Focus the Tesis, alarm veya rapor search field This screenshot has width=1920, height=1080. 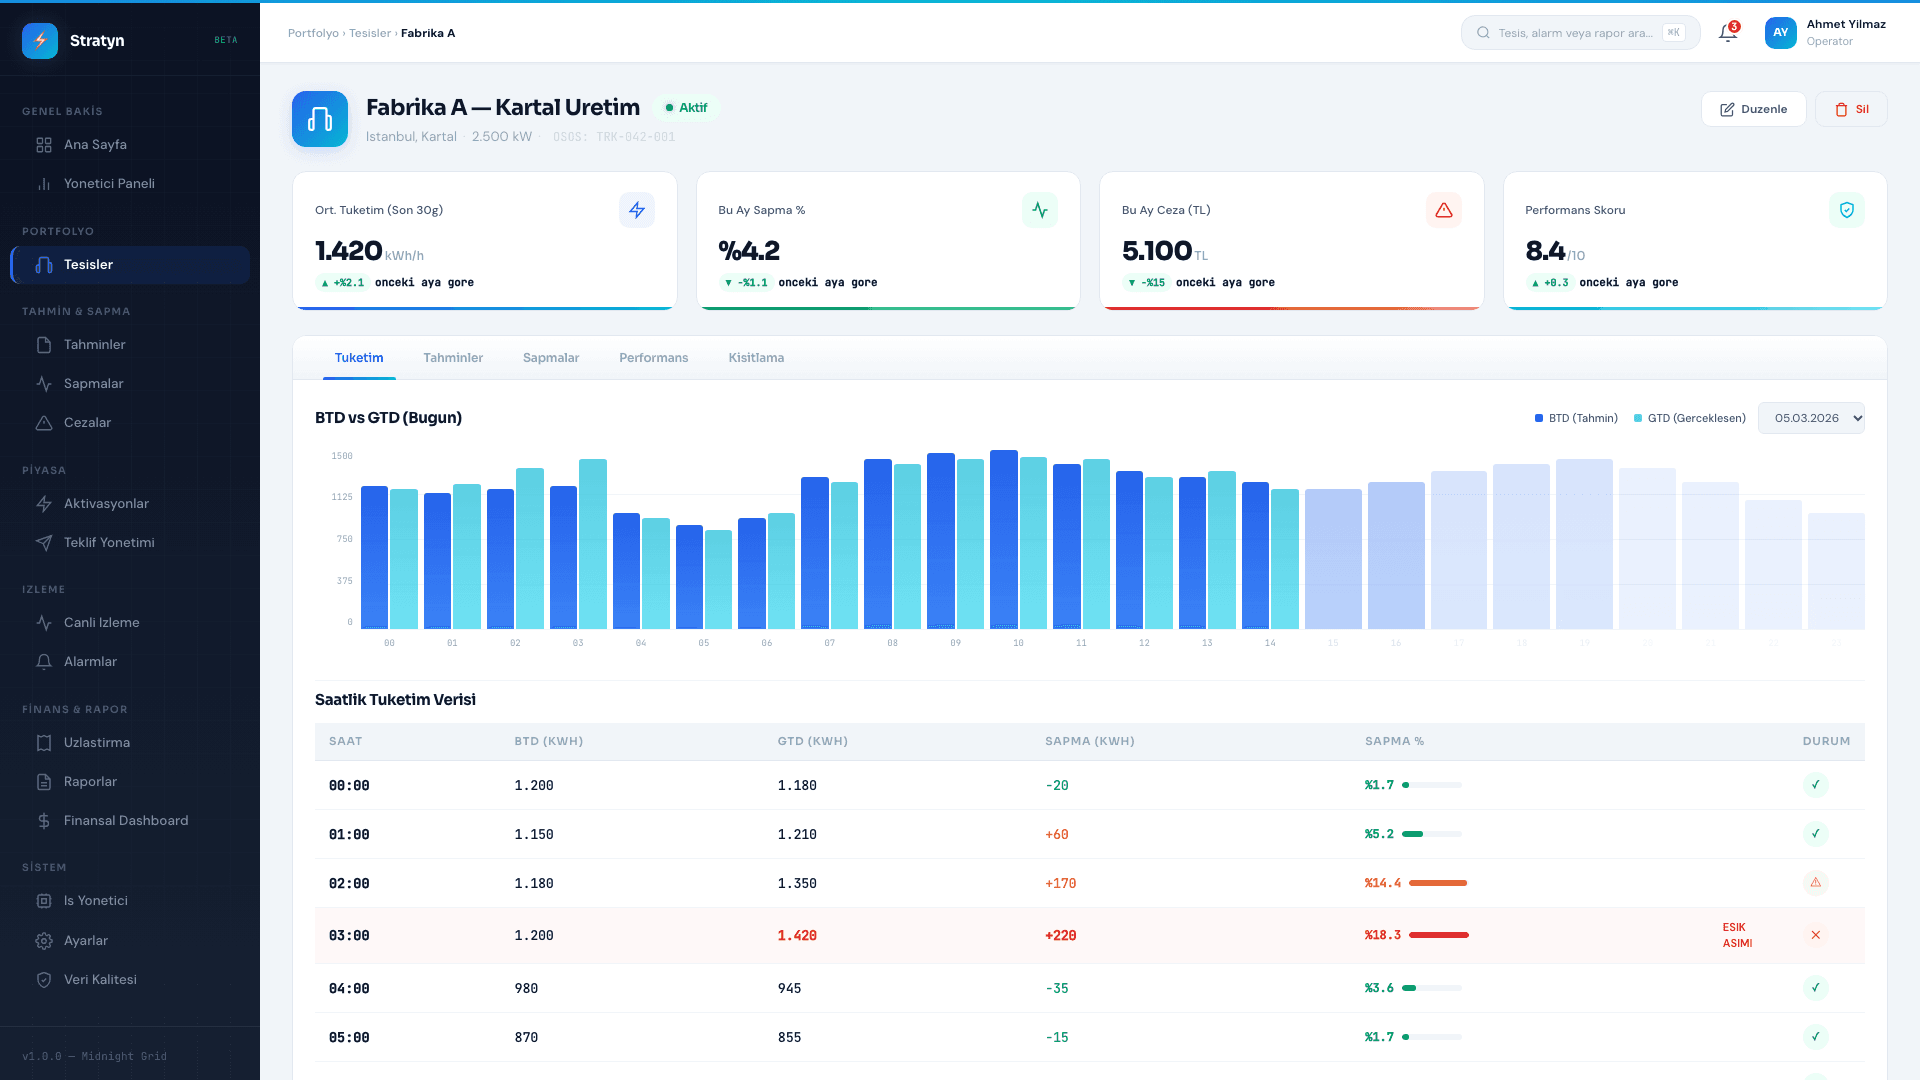tap(1580, 33)
